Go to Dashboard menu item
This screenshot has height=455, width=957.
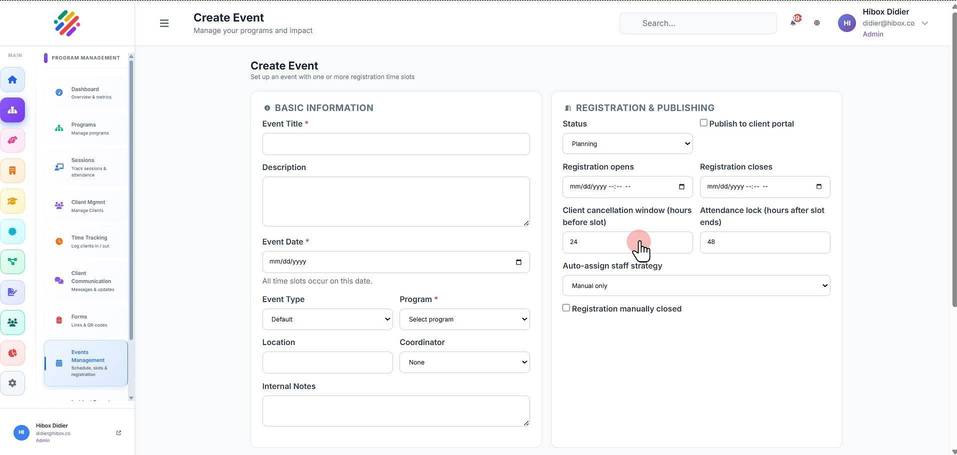(x=85, y=93)
